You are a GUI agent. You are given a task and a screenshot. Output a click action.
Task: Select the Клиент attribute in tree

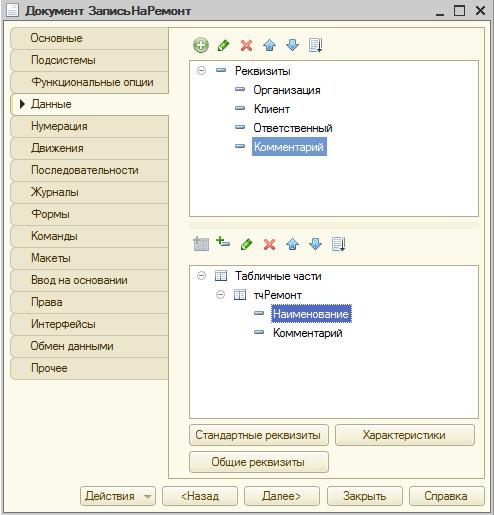pos(272,109)
